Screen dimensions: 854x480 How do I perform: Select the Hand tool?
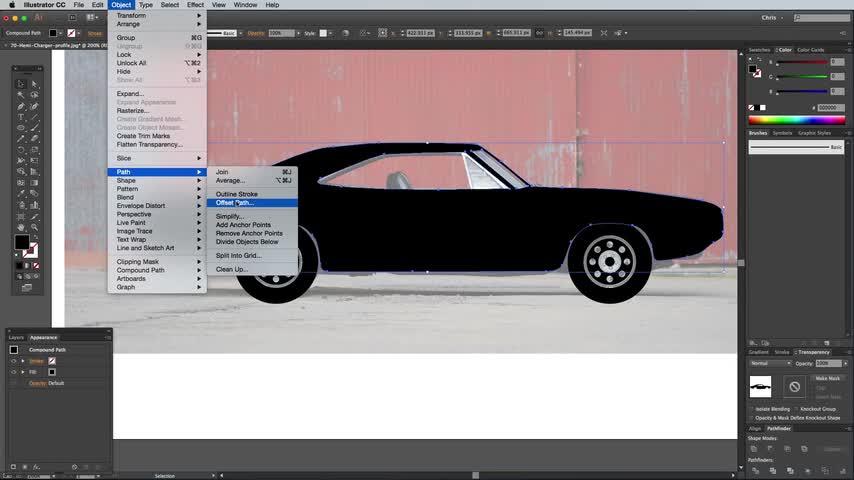click(x=21, y=227)
